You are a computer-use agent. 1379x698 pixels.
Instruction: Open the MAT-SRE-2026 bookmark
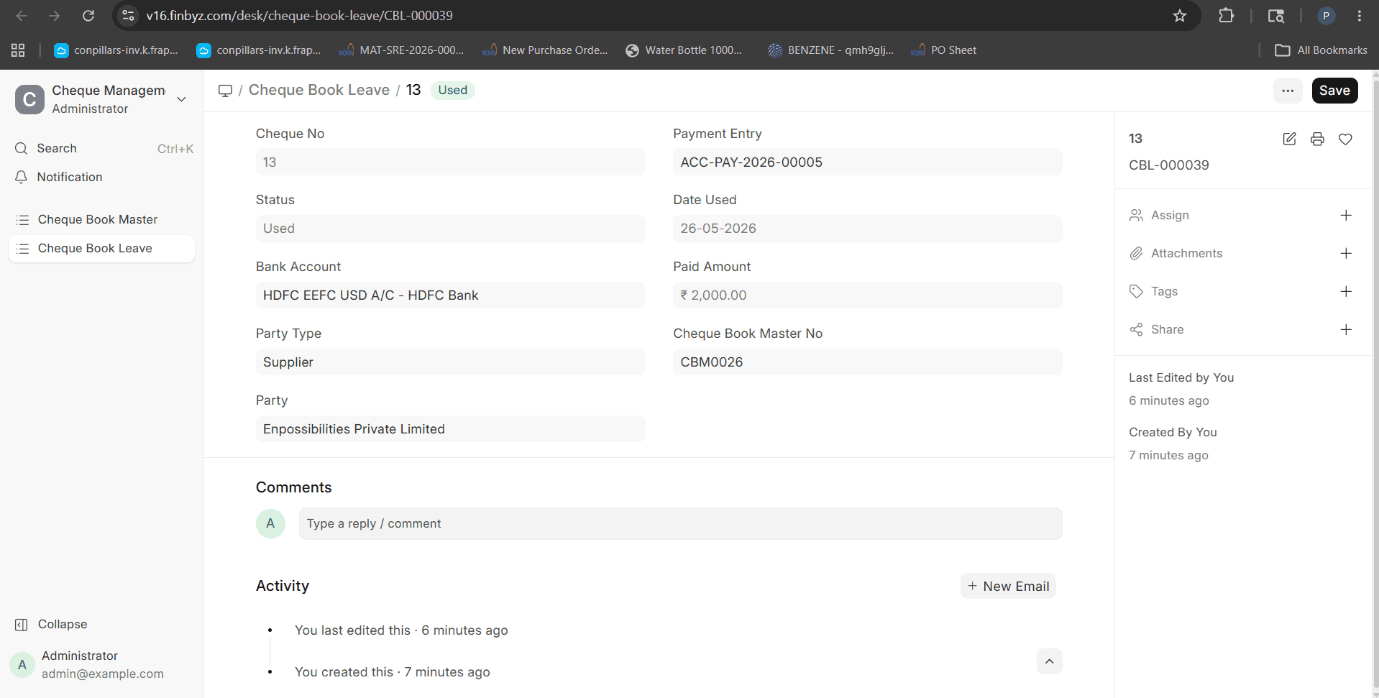(402, 50)
